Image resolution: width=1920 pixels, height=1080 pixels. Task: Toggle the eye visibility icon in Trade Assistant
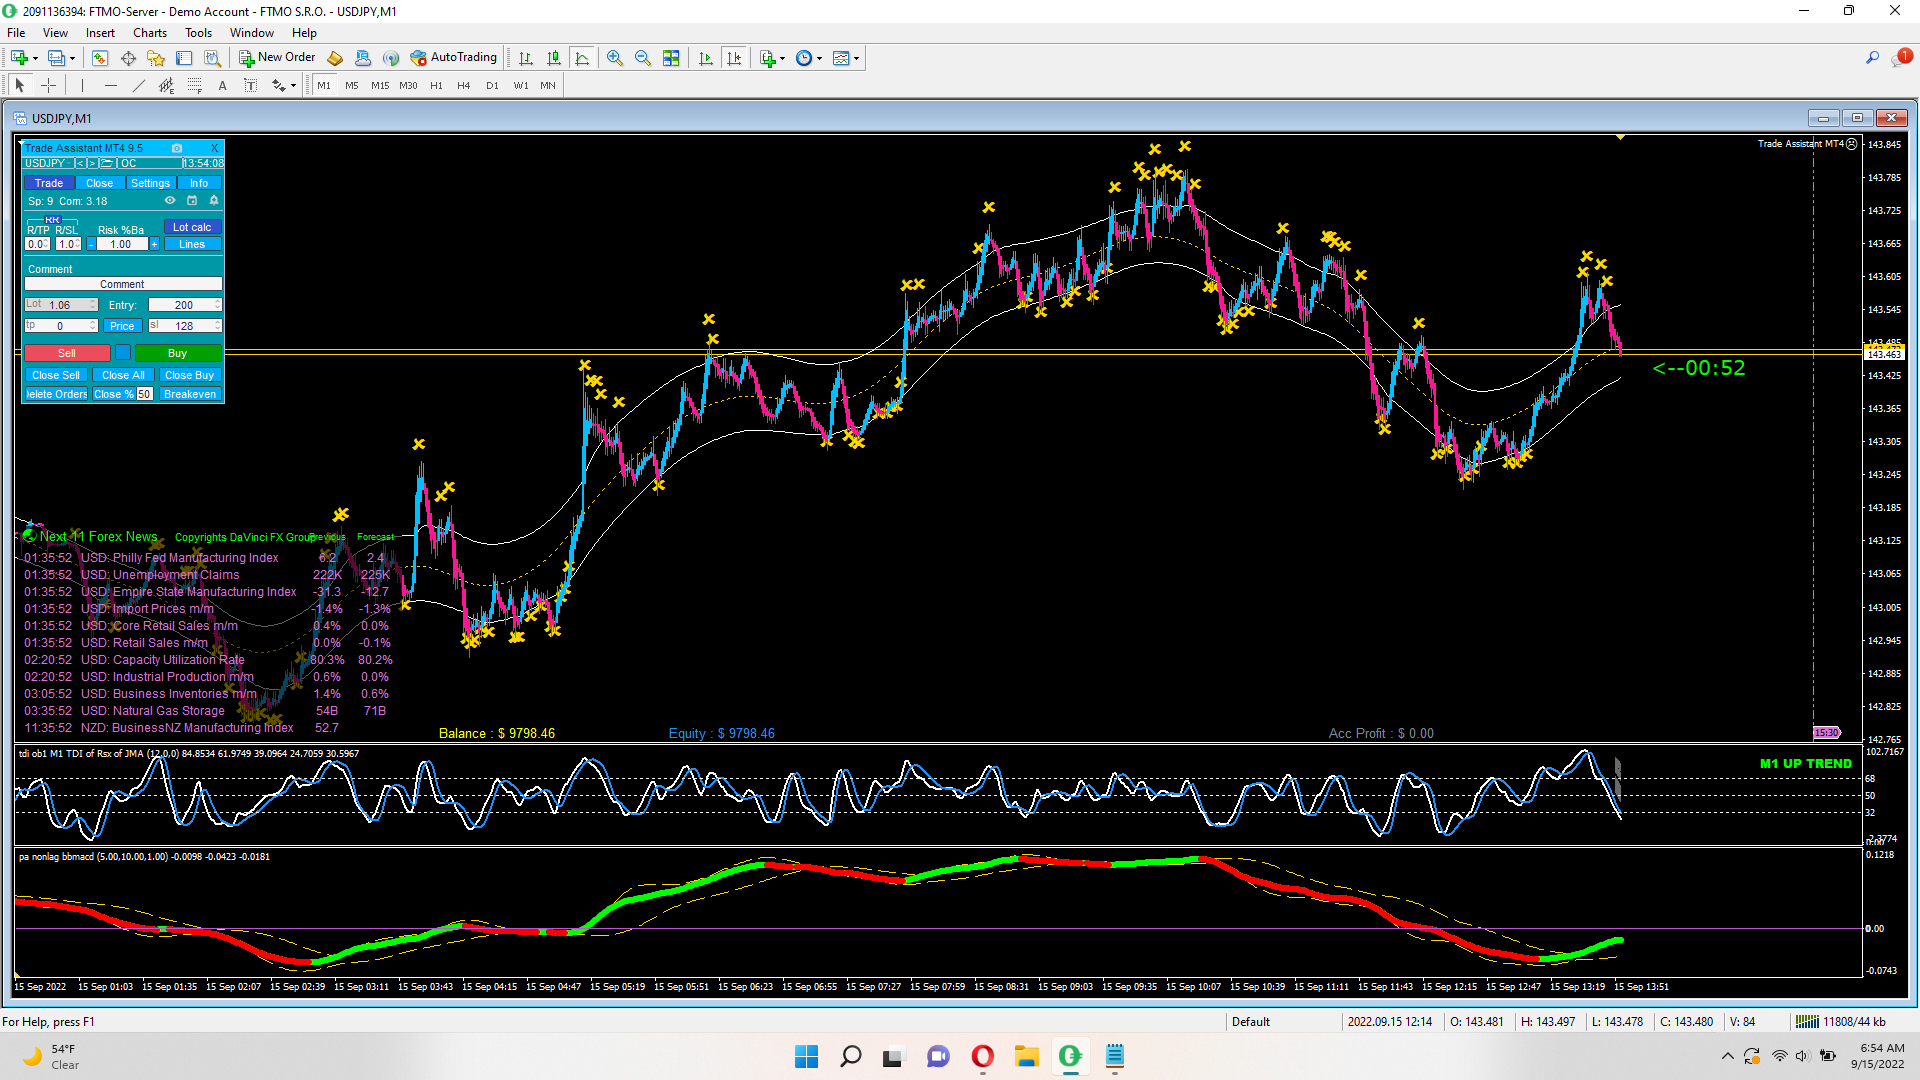click(x=170, y=201)
